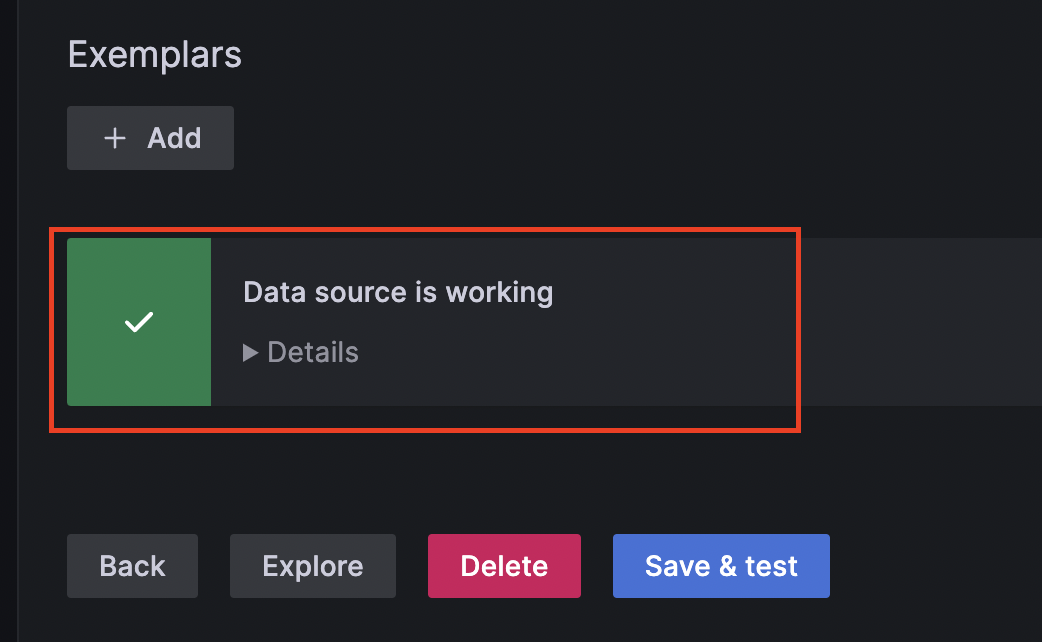Show test result details via arrow
This screenshot has height=642, width=1042.
250,353
